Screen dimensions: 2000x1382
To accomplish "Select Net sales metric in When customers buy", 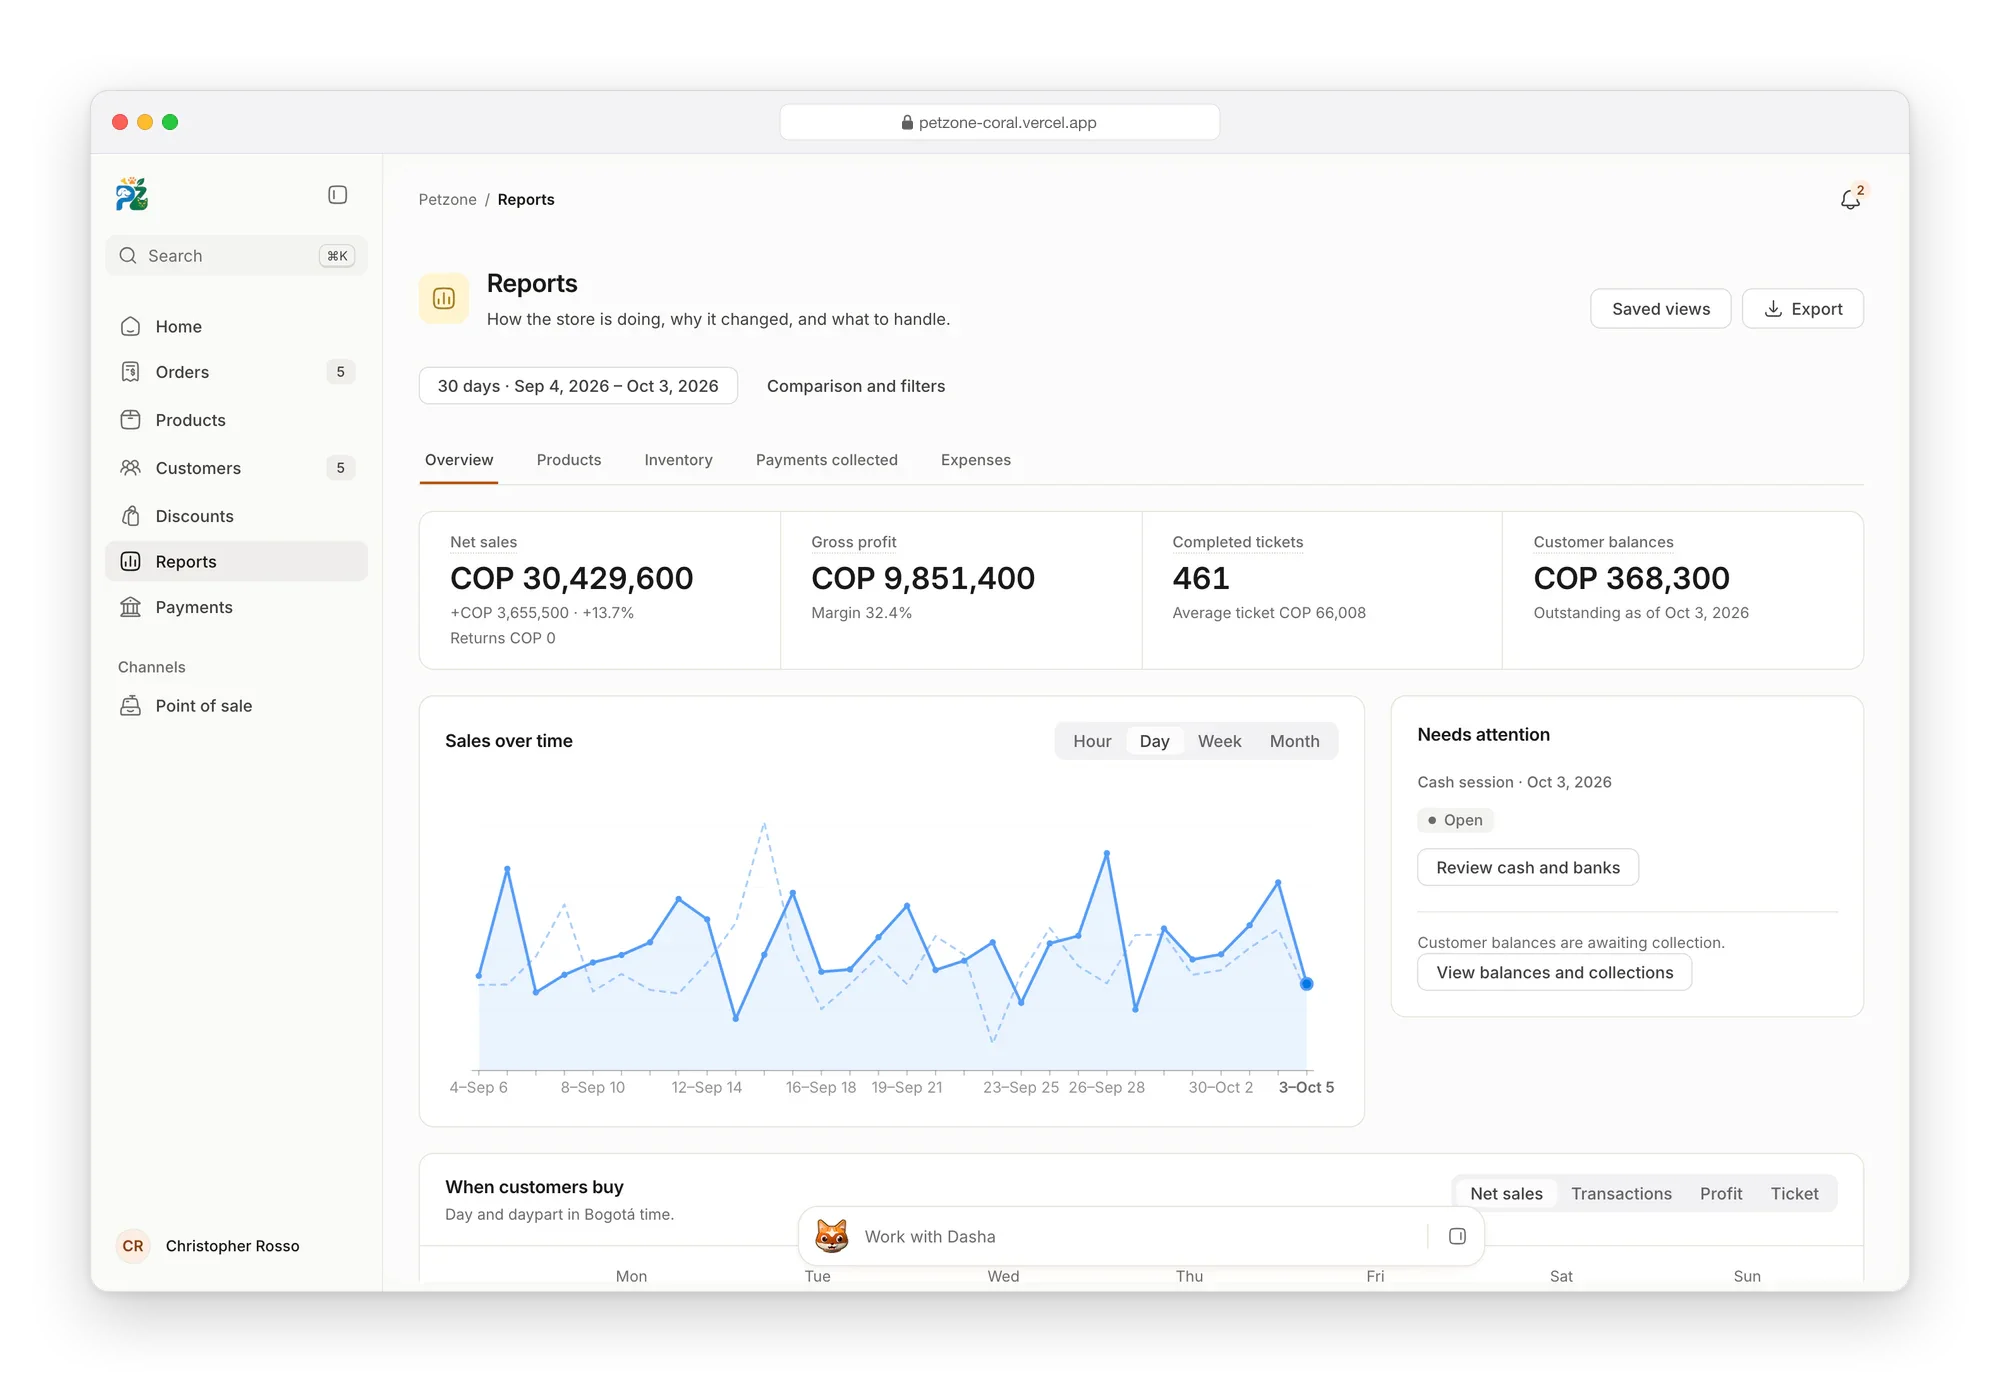I will point(1506,1193).
